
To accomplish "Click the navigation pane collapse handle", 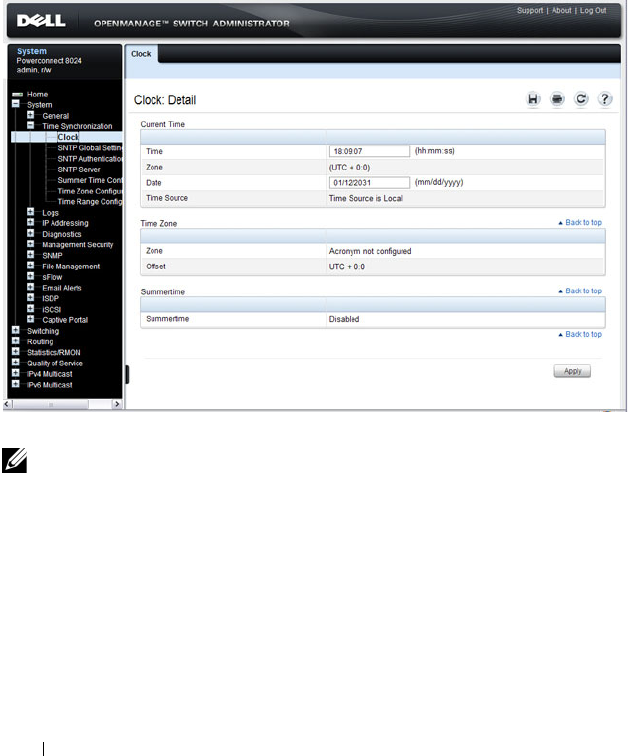I will [x=127, y=374].
